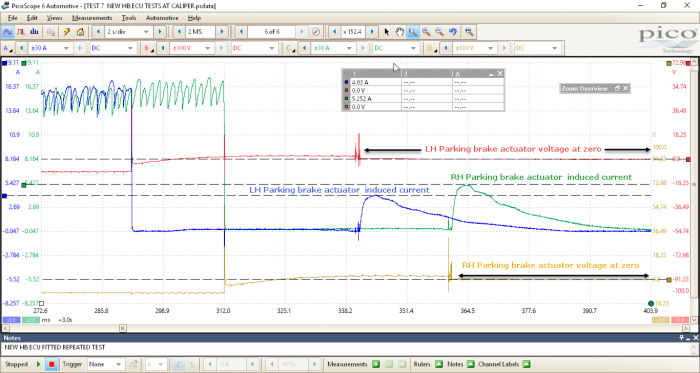Open the Automotive menu

coord(162,18)
